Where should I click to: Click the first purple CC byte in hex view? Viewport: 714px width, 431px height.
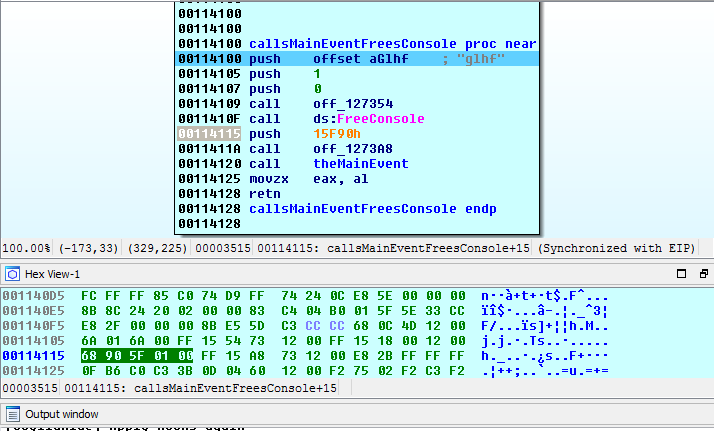pyautogui.click(x=313, y=326)
